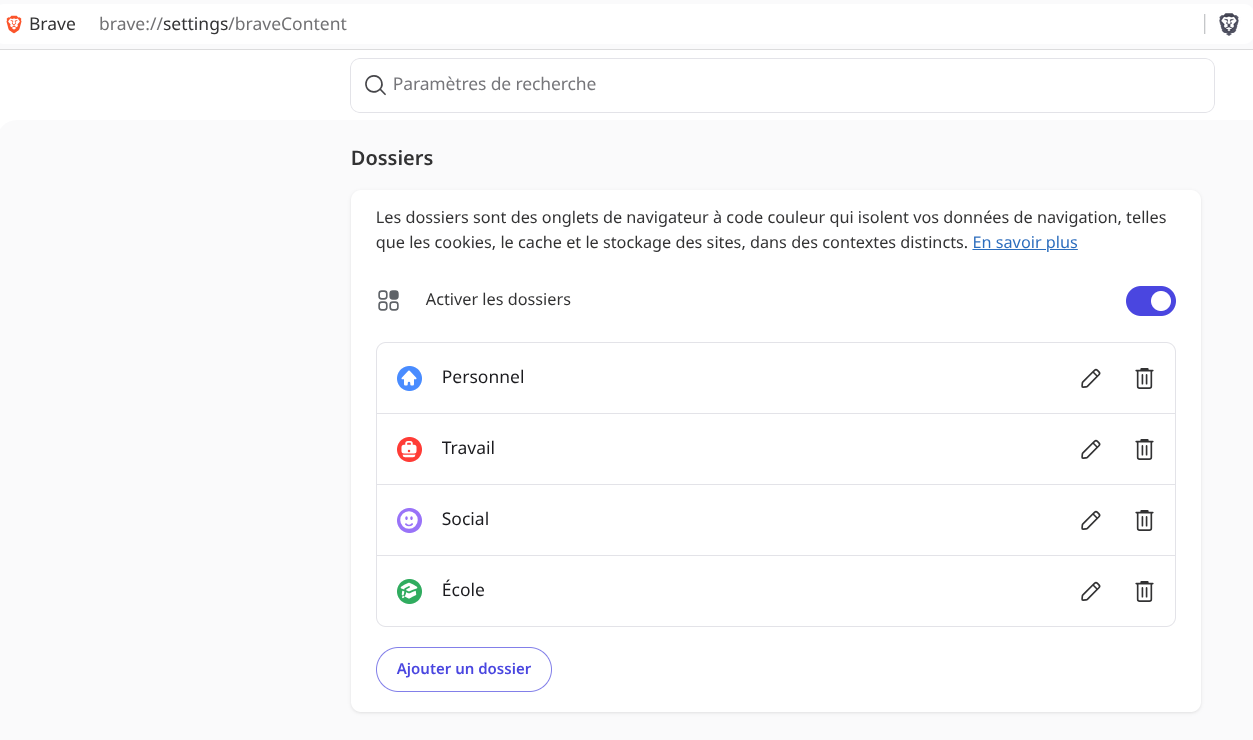Edit the Personnel folder with pencil icon

point(1091,378)
